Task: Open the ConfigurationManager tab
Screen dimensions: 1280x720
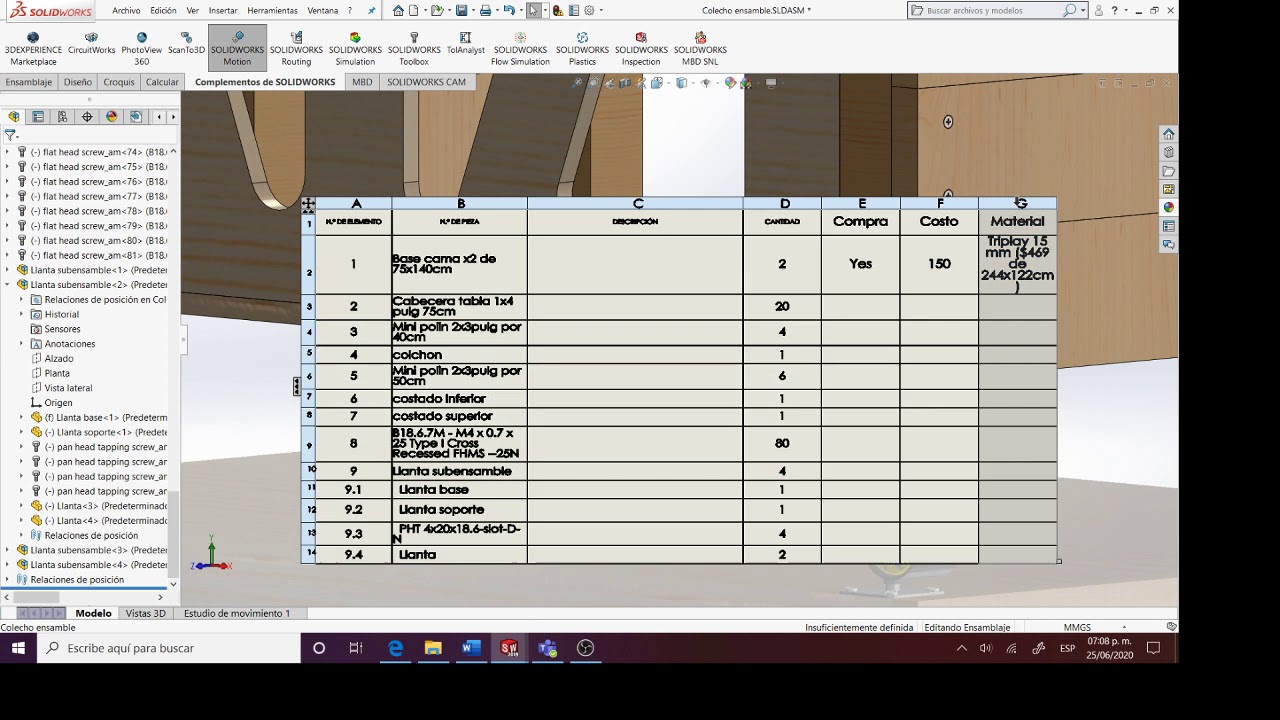Action: click(62, 117)
